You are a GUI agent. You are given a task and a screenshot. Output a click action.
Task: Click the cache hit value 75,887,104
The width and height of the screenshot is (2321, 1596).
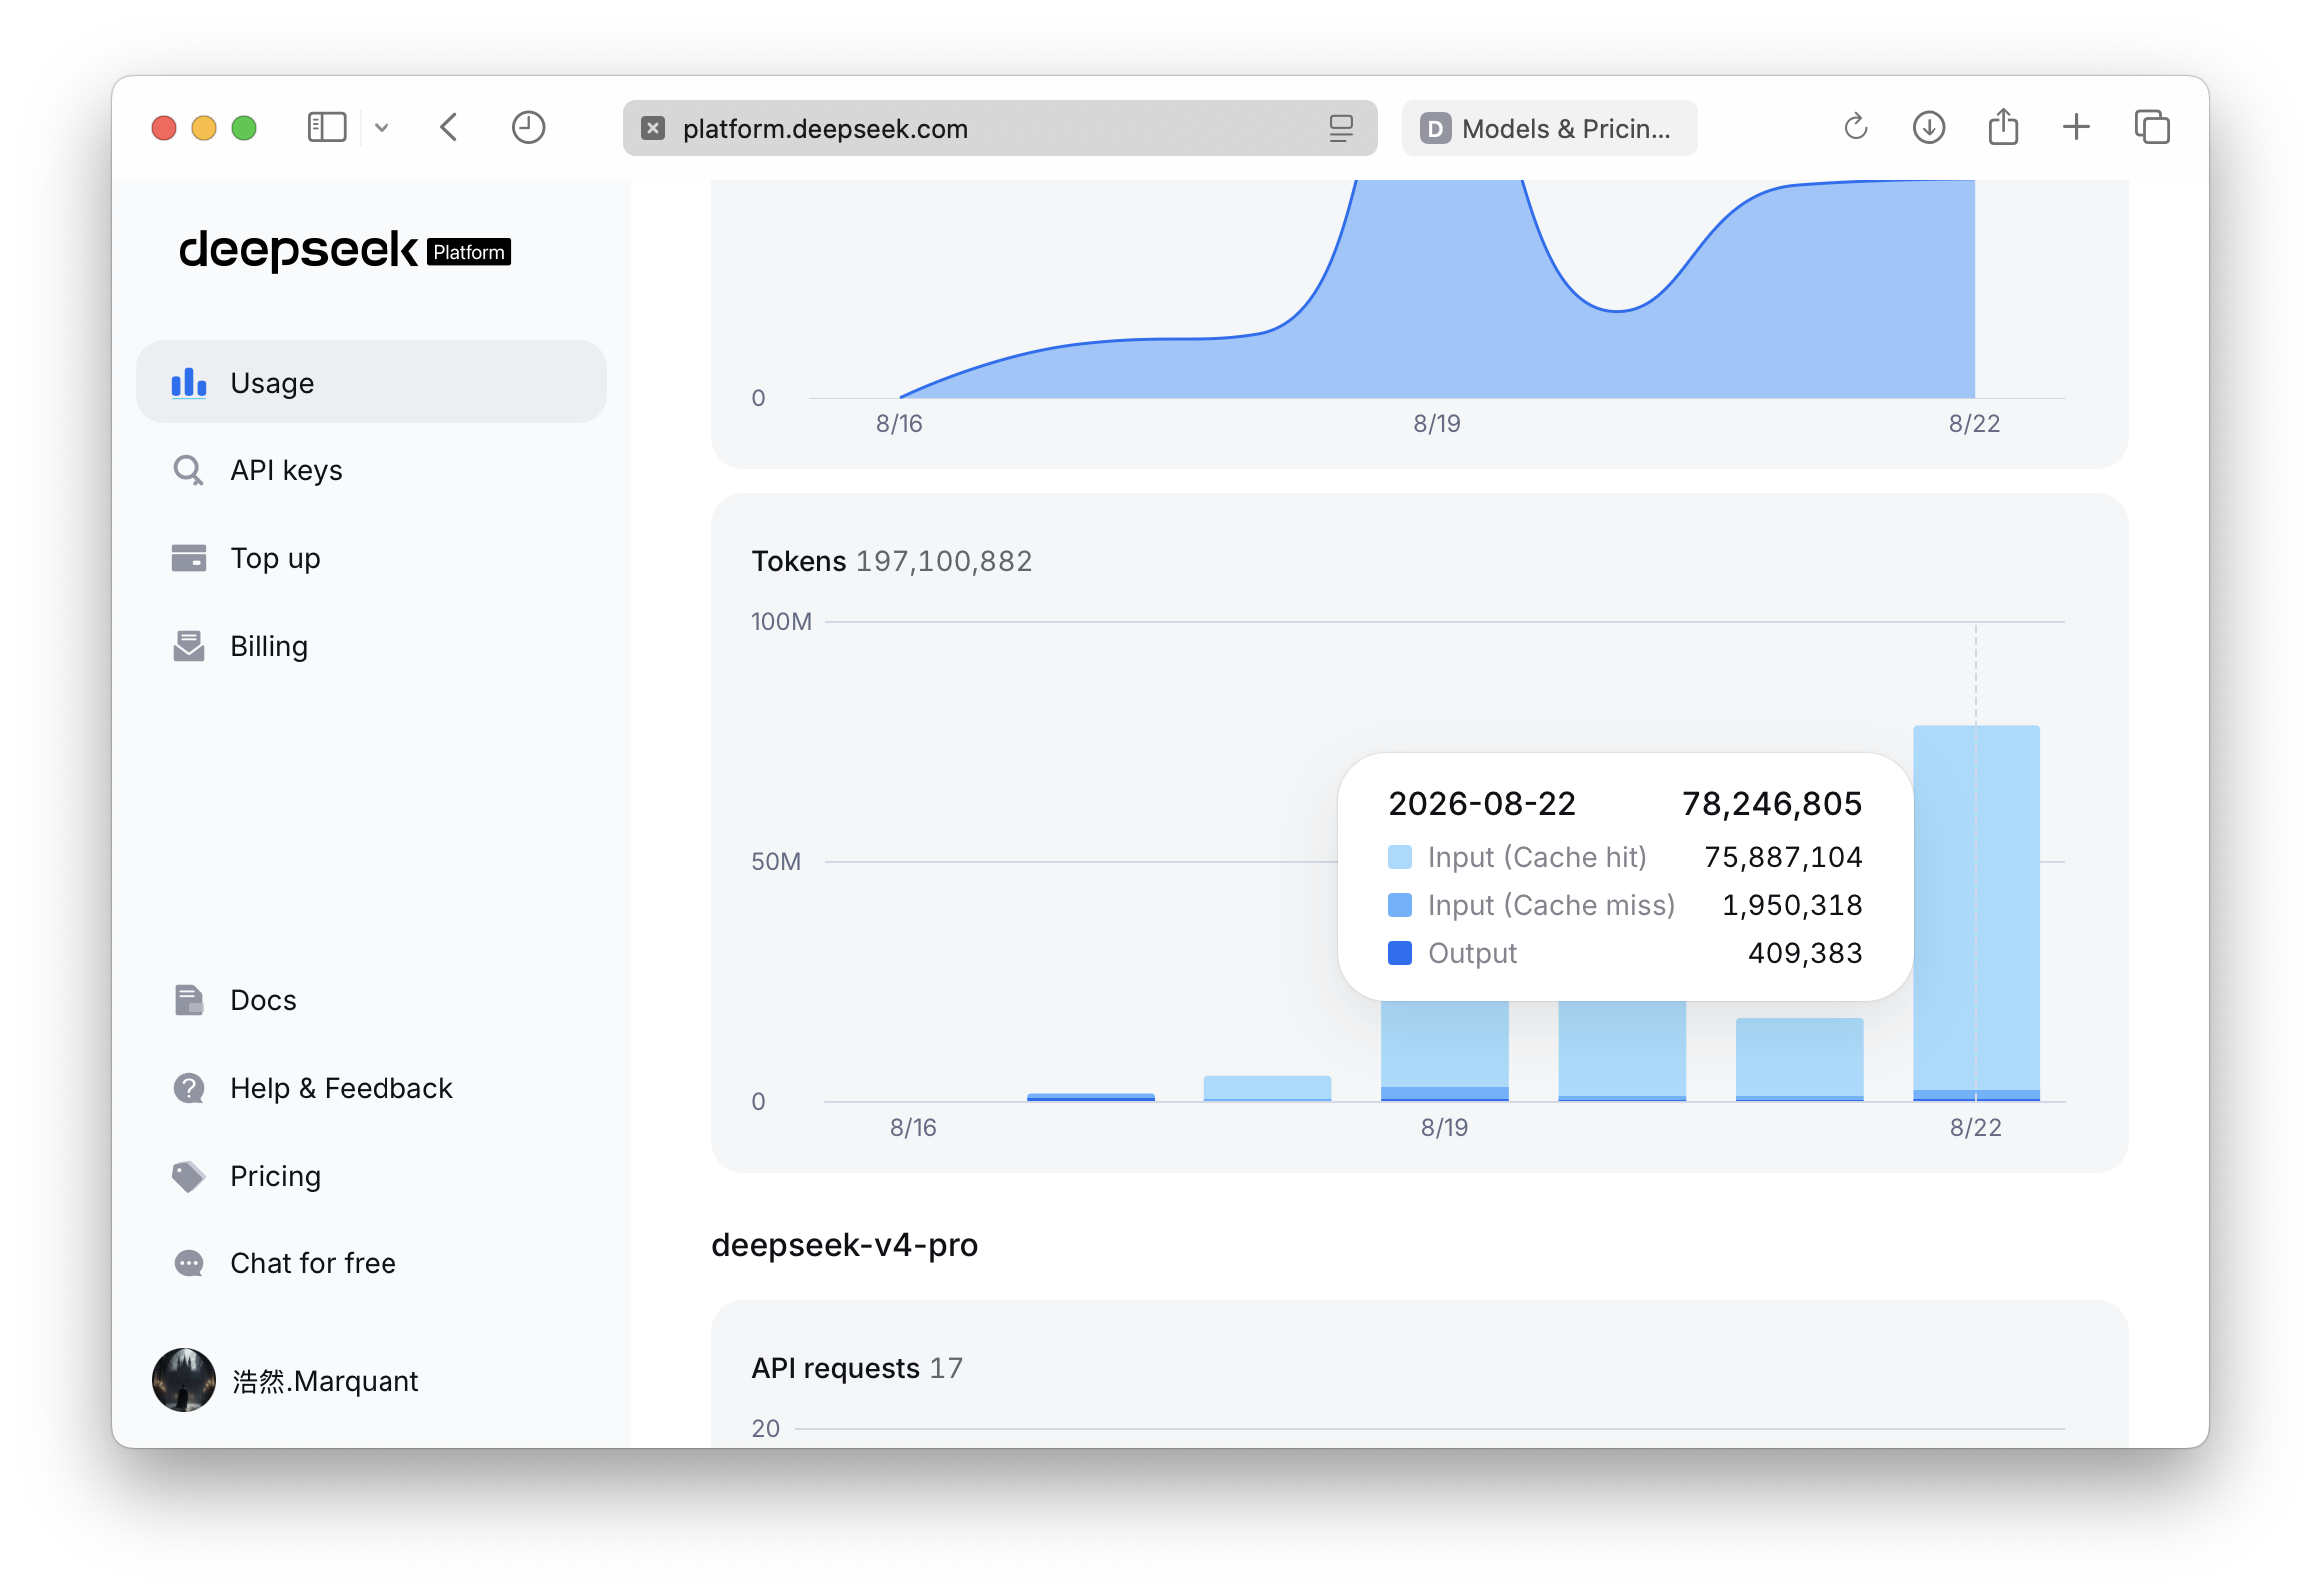(x=1782, y=857)
